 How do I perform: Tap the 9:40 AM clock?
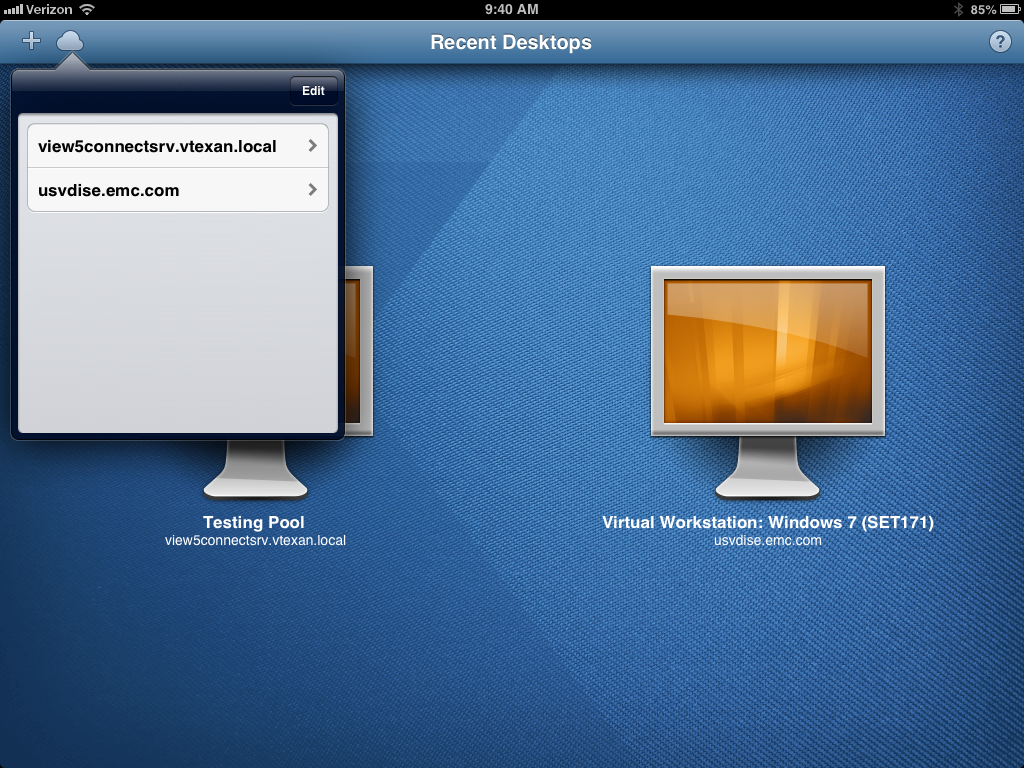[511, 9]
